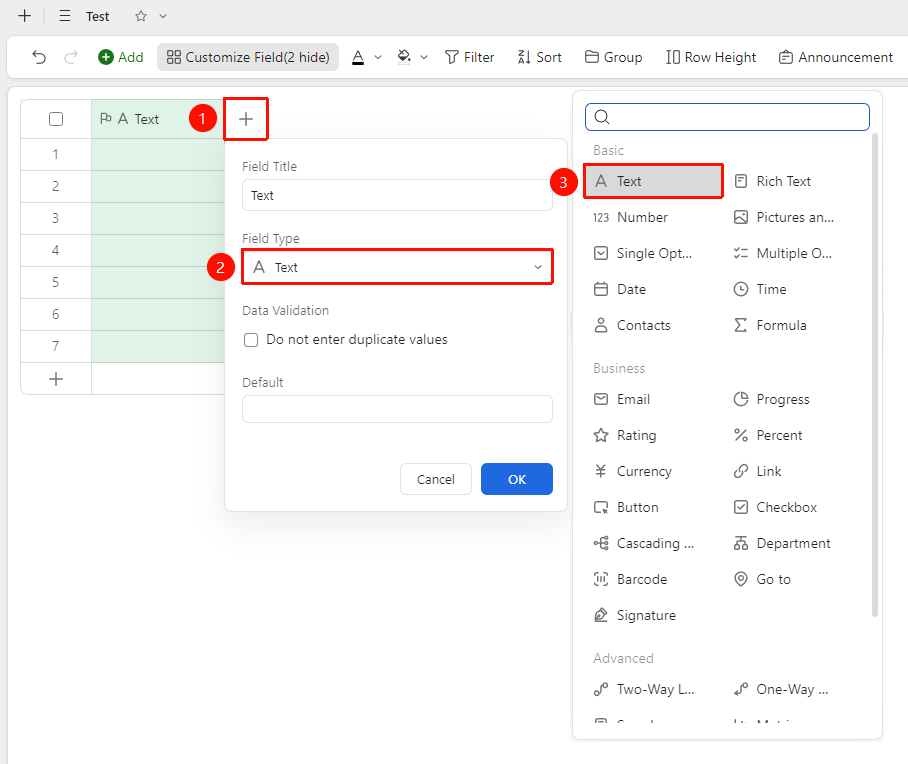Click the Cancel button
The height and width of the screenshot is (764, 908).
[435, 479]
